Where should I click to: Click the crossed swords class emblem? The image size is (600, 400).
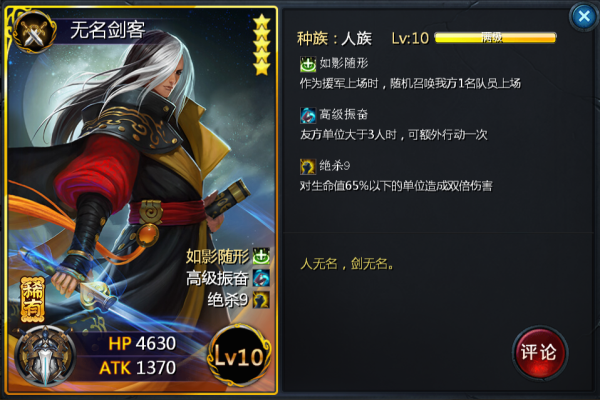35,33
